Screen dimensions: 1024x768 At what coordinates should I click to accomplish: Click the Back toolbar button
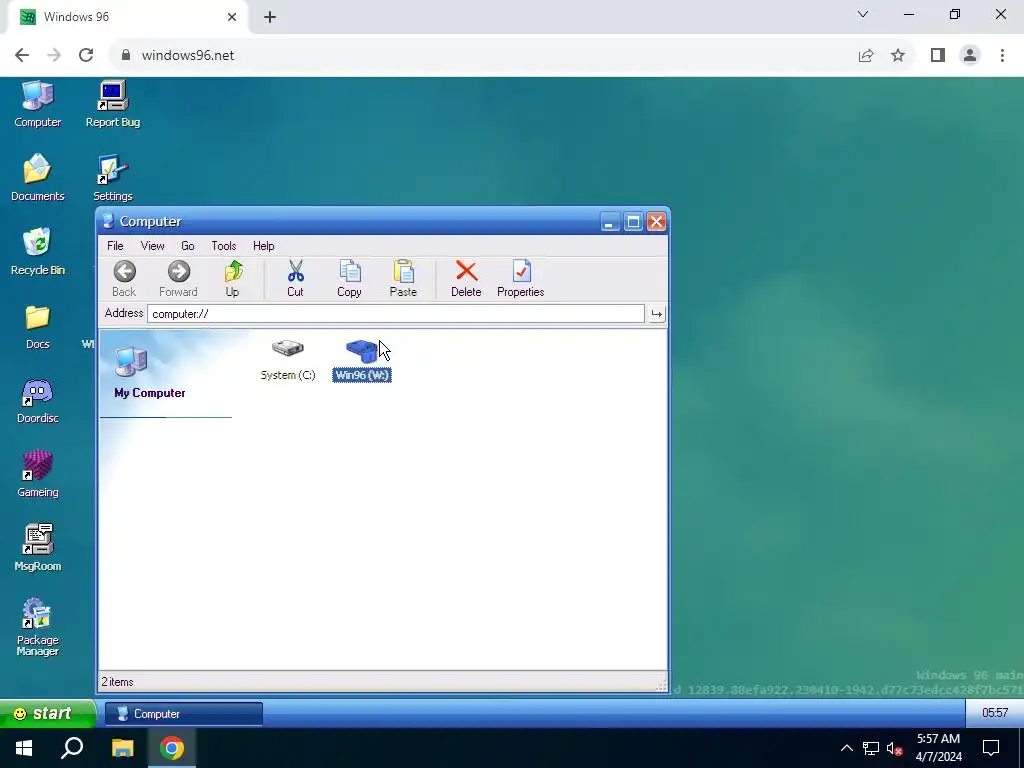click(124, 279)
